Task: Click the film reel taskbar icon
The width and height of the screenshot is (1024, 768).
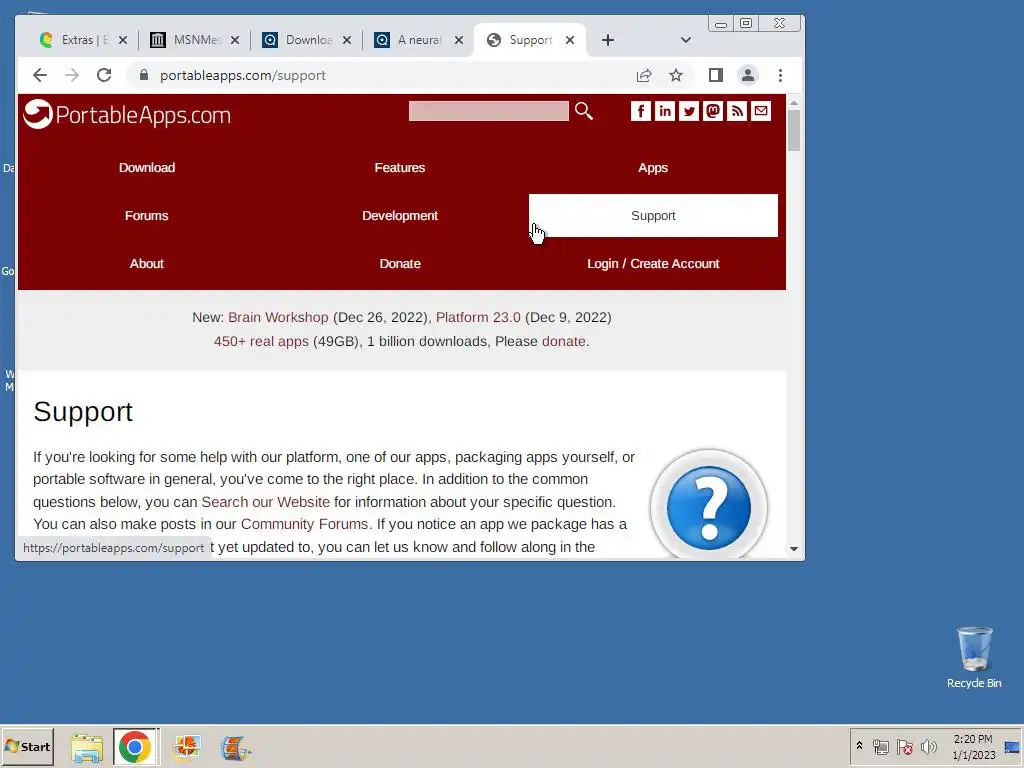Action: pos(235,747)
